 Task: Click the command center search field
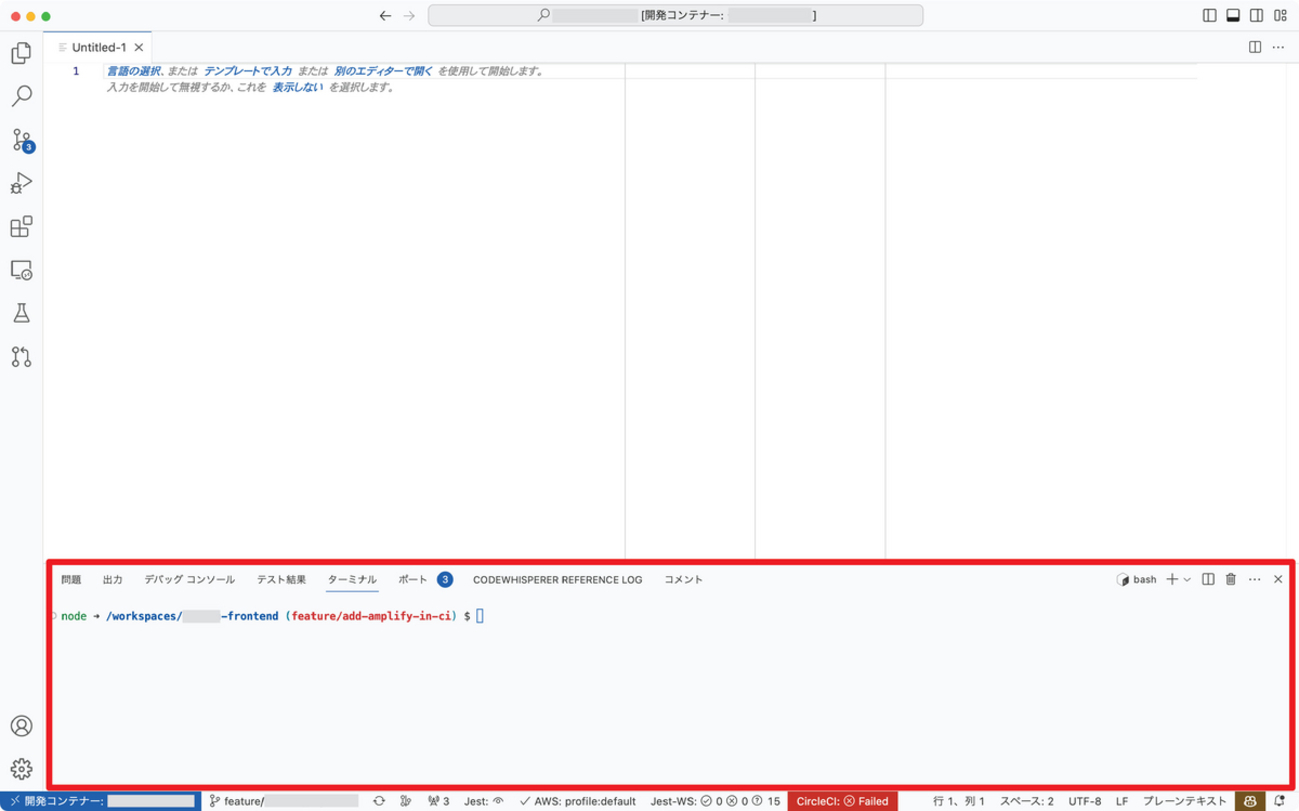[x=675, y=16]
